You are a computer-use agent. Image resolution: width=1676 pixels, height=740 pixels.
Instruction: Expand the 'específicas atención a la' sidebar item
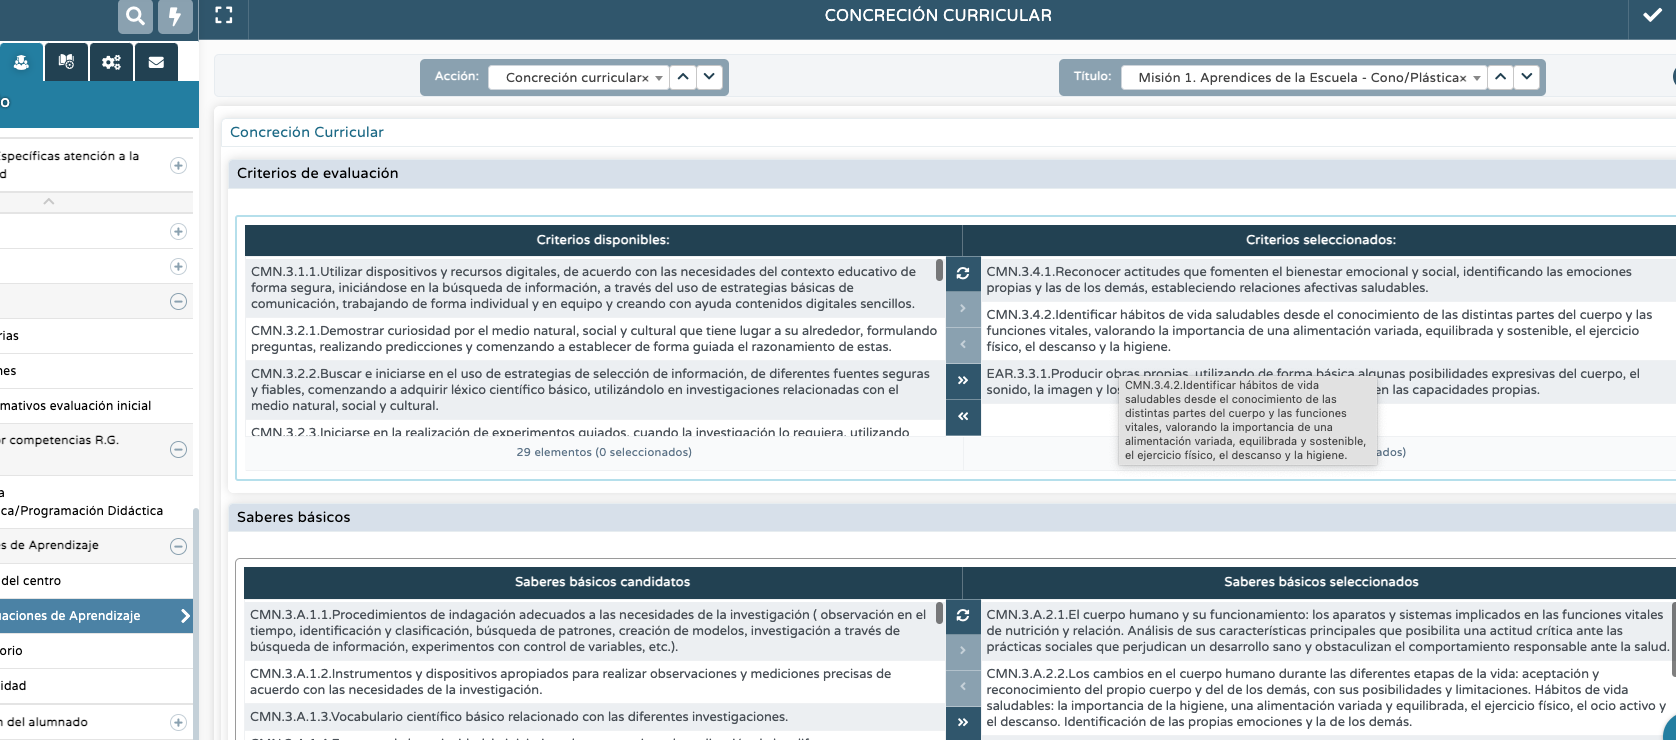click(178, 166)
